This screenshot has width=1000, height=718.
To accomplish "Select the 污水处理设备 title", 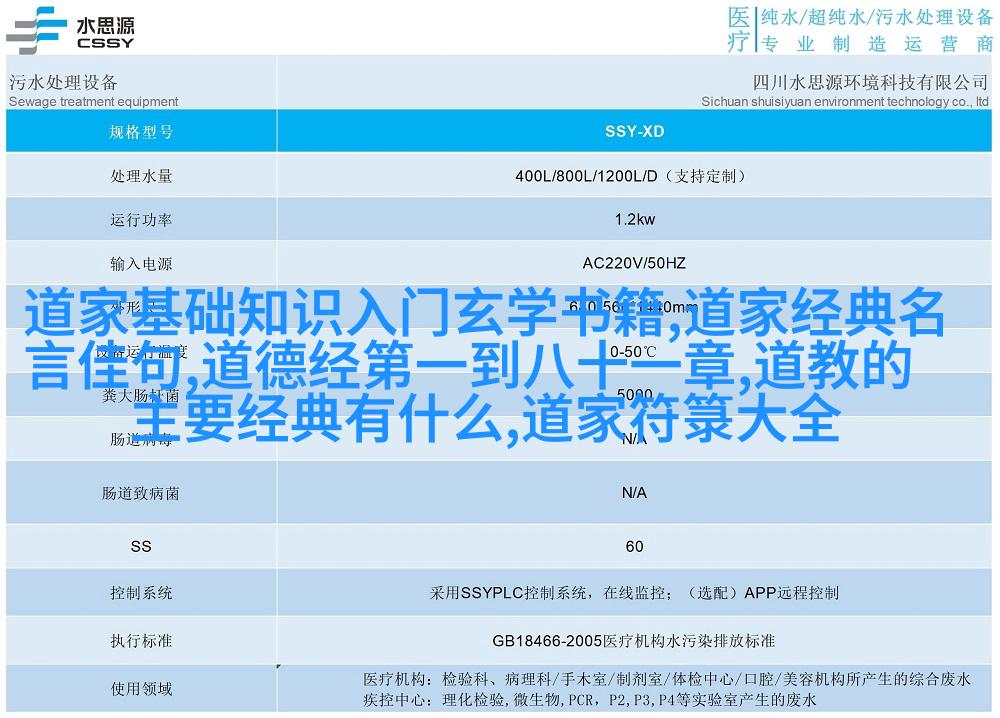I will pyautogui.click(x=63, y=82).
